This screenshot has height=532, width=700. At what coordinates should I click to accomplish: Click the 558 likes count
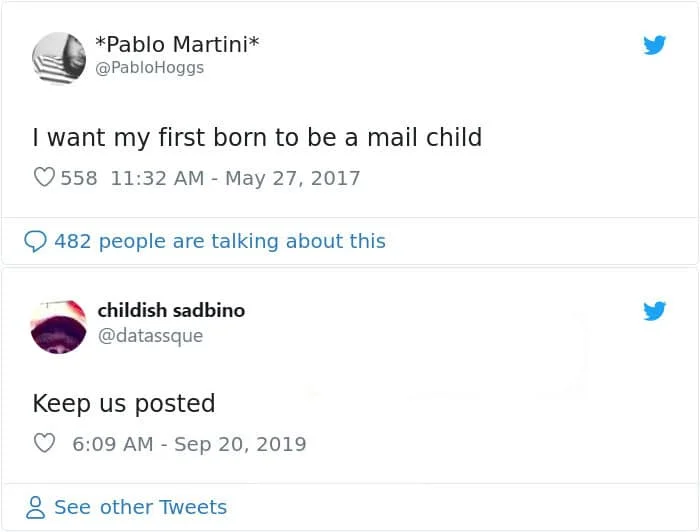click(x=79, y=179)
